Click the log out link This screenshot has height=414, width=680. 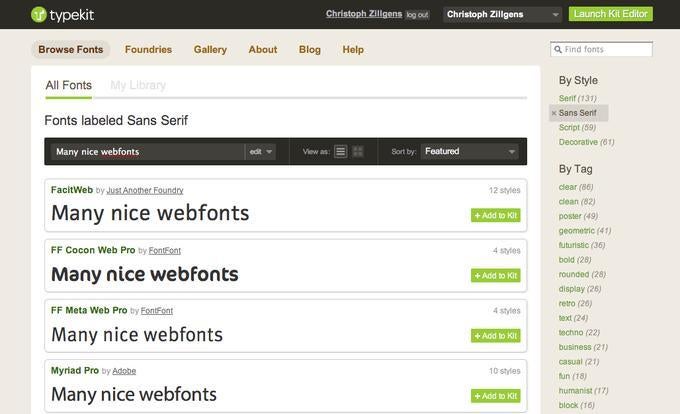417,15
